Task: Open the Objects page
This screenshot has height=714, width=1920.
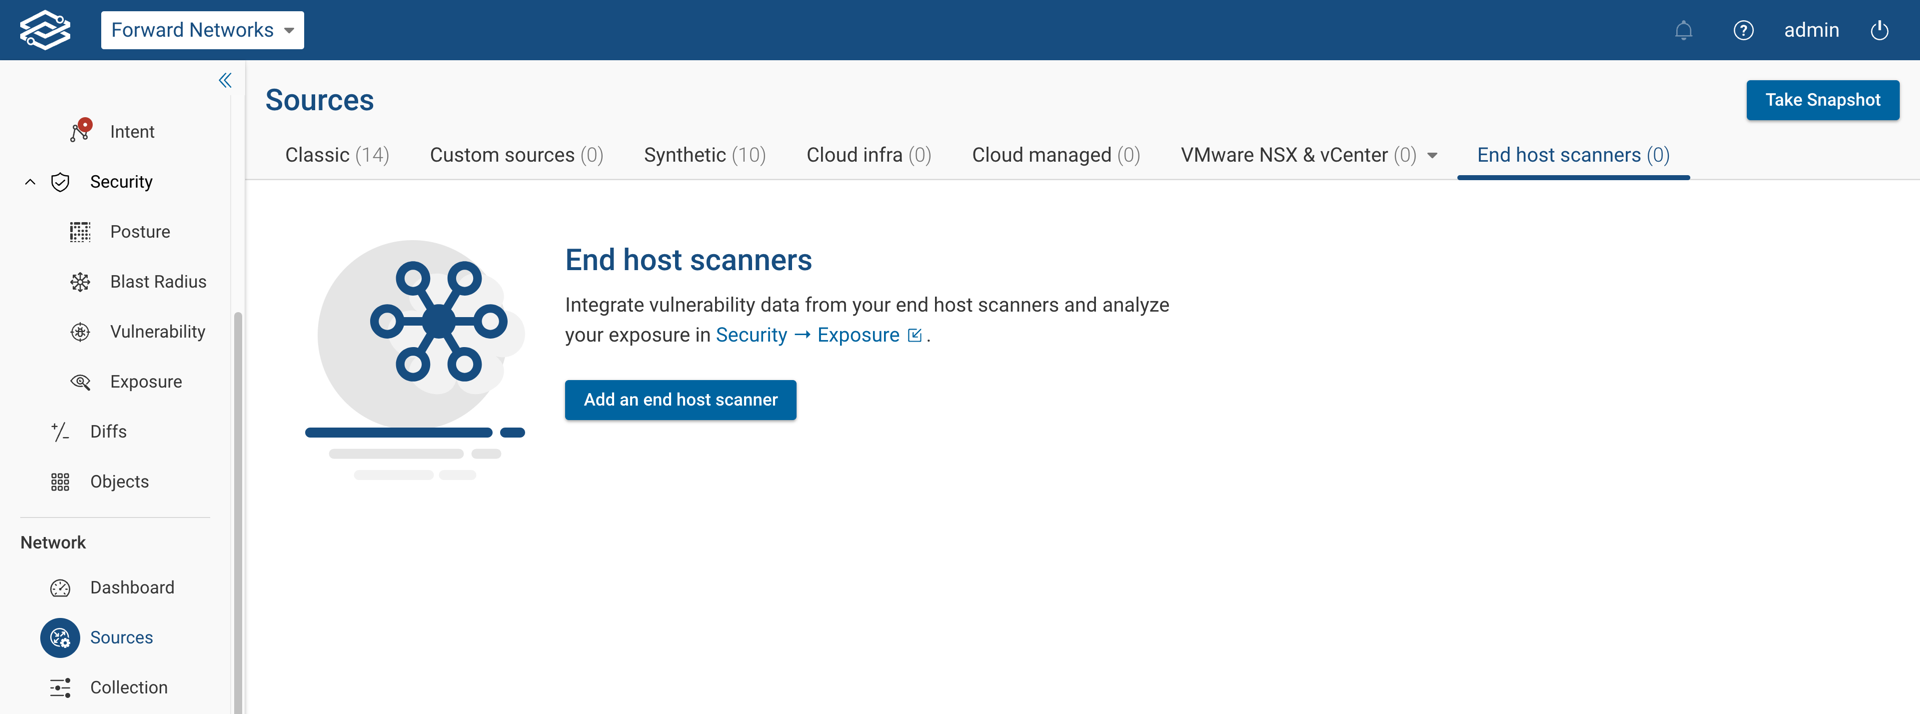Action: point(119,482)
